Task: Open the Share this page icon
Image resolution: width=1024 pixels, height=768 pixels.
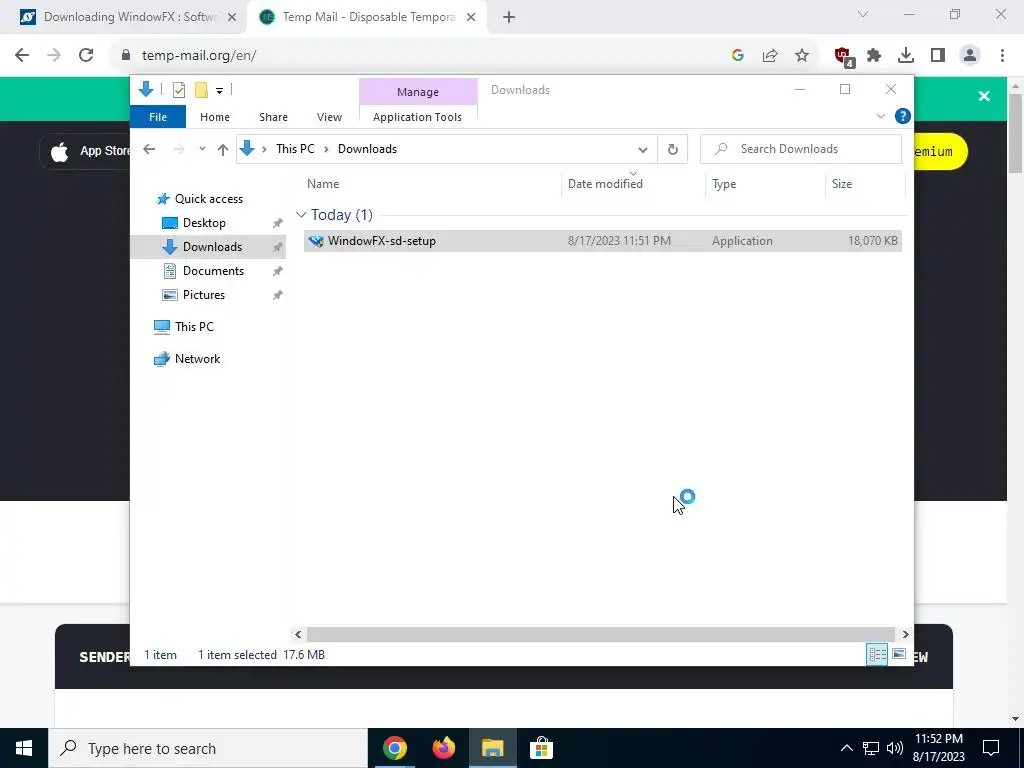Action: click(770, 56)
